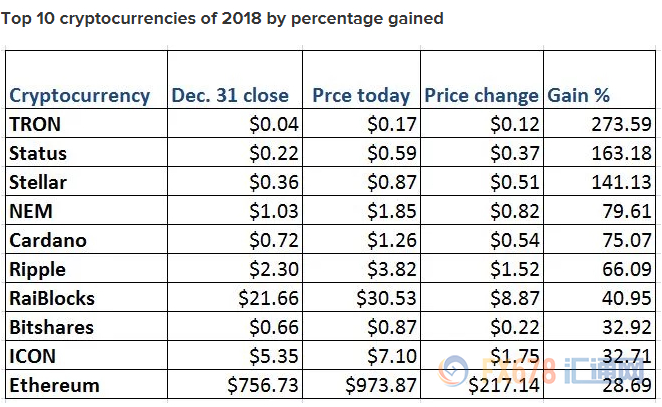Image resolution: width=662 pixels, height=407 pixels.
Task: Select the Cryptocurrency column header
Action: coord(80,96)
